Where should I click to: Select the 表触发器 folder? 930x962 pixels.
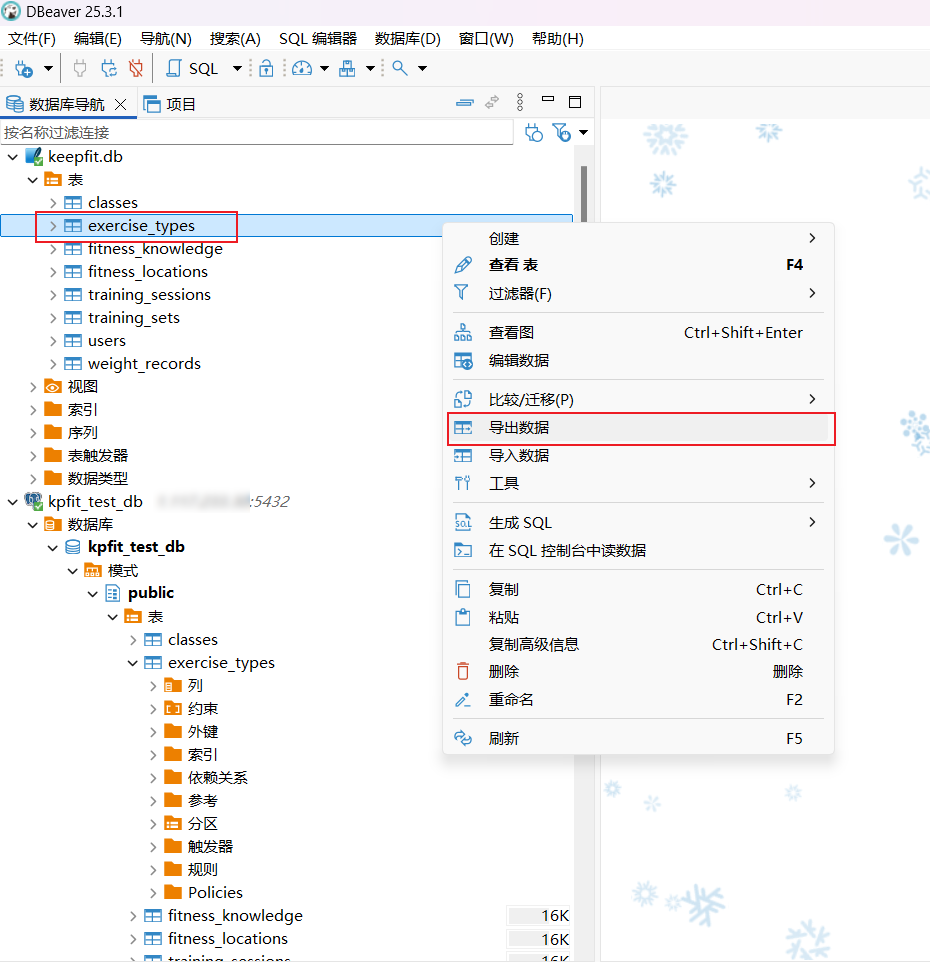[x=98, y=456]
